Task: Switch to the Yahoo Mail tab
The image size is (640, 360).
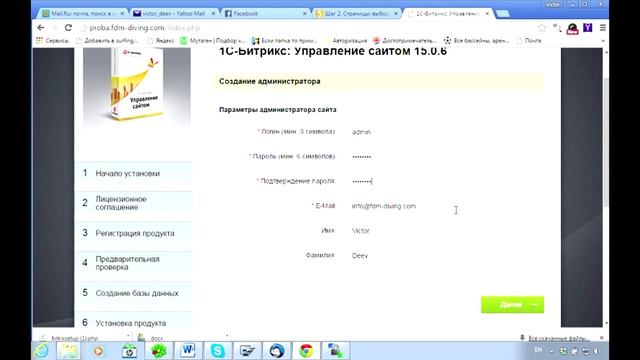Action: (x=173, y=13)
